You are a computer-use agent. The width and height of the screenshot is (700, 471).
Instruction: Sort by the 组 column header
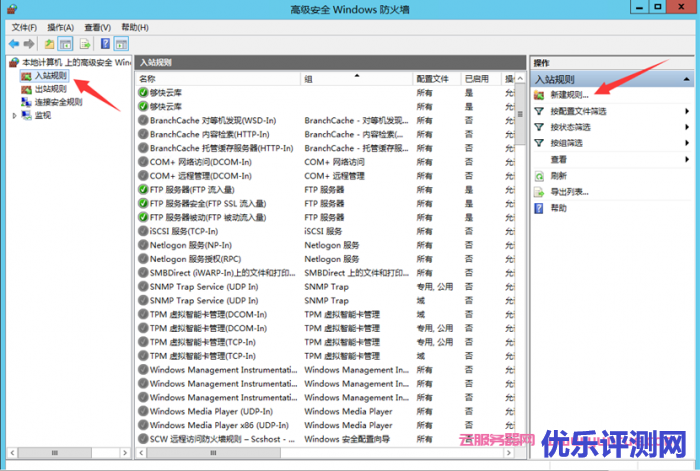pyautogui.click(x=356, y=79)
